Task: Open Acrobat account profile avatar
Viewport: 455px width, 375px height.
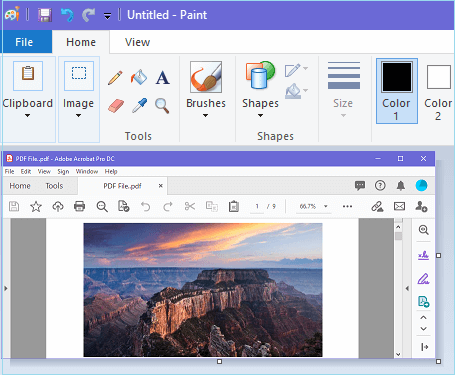Action: 422,185
